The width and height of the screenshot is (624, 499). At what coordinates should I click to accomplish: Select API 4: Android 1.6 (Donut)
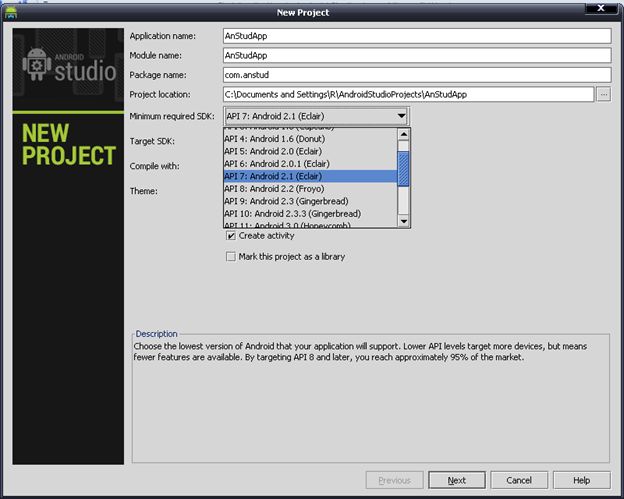pyautogui.click(x=310, y=139)
